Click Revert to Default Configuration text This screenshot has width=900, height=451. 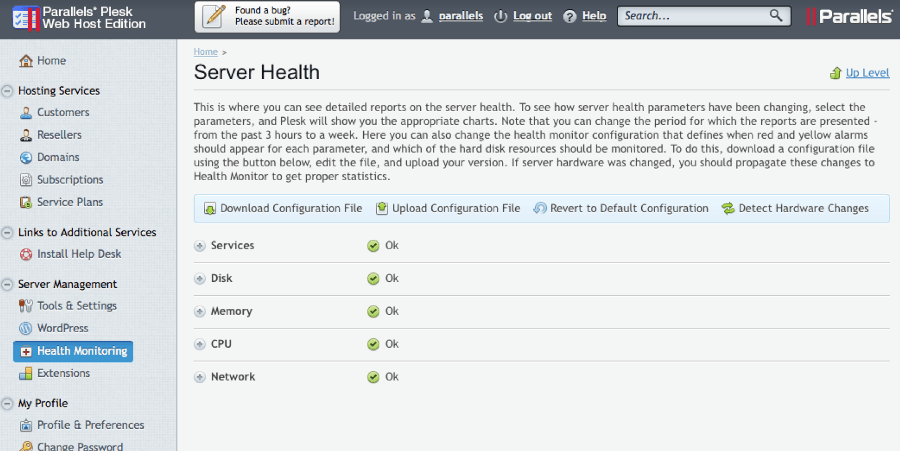pyautogui.click(x=629, y=208)
